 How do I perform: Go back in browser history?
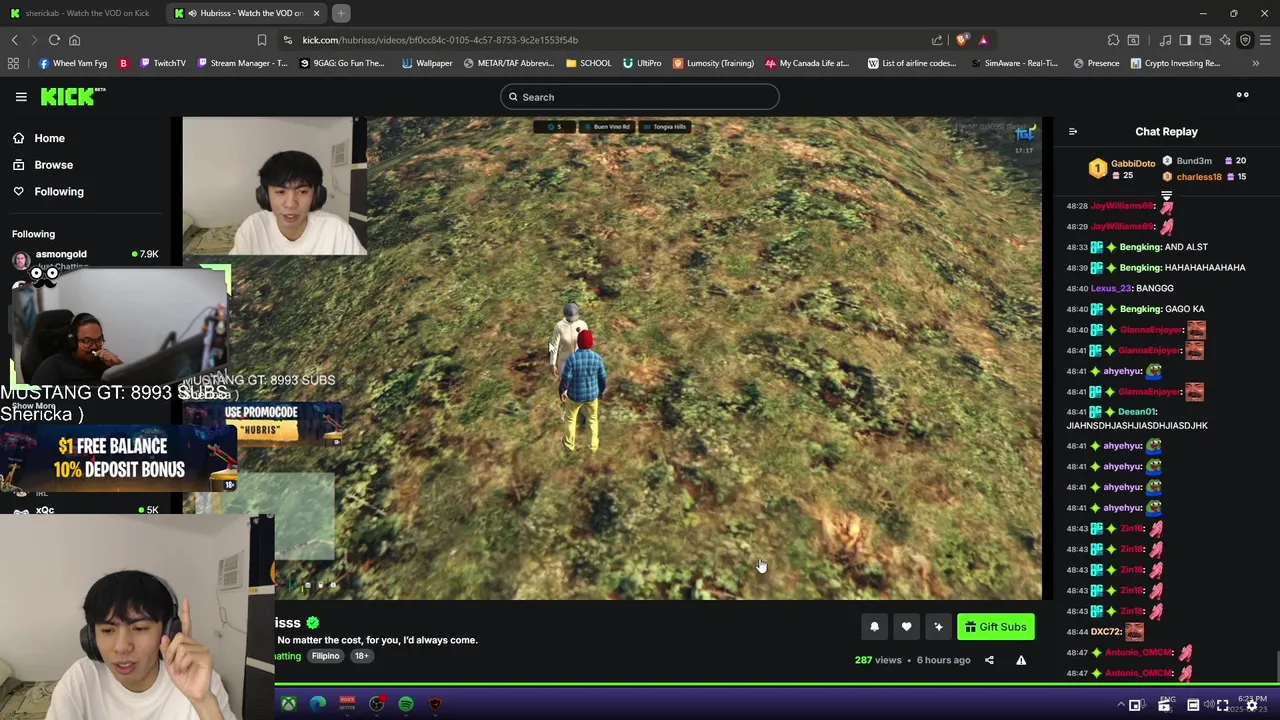tap(14, 40)
